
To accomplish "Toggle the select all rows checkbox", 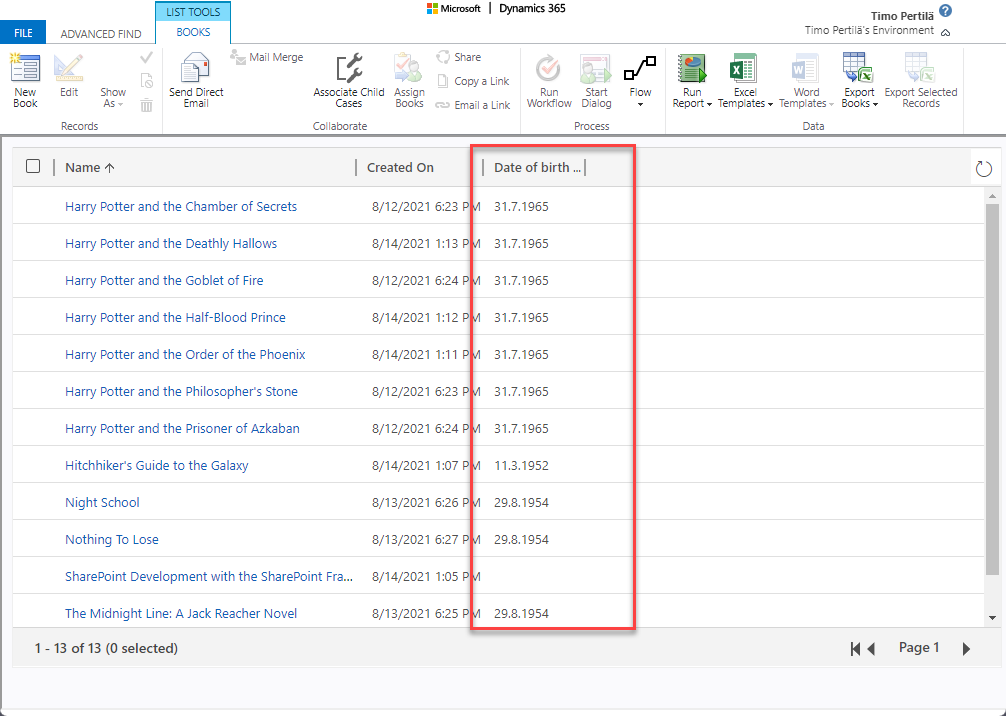I will pos(33,166).
